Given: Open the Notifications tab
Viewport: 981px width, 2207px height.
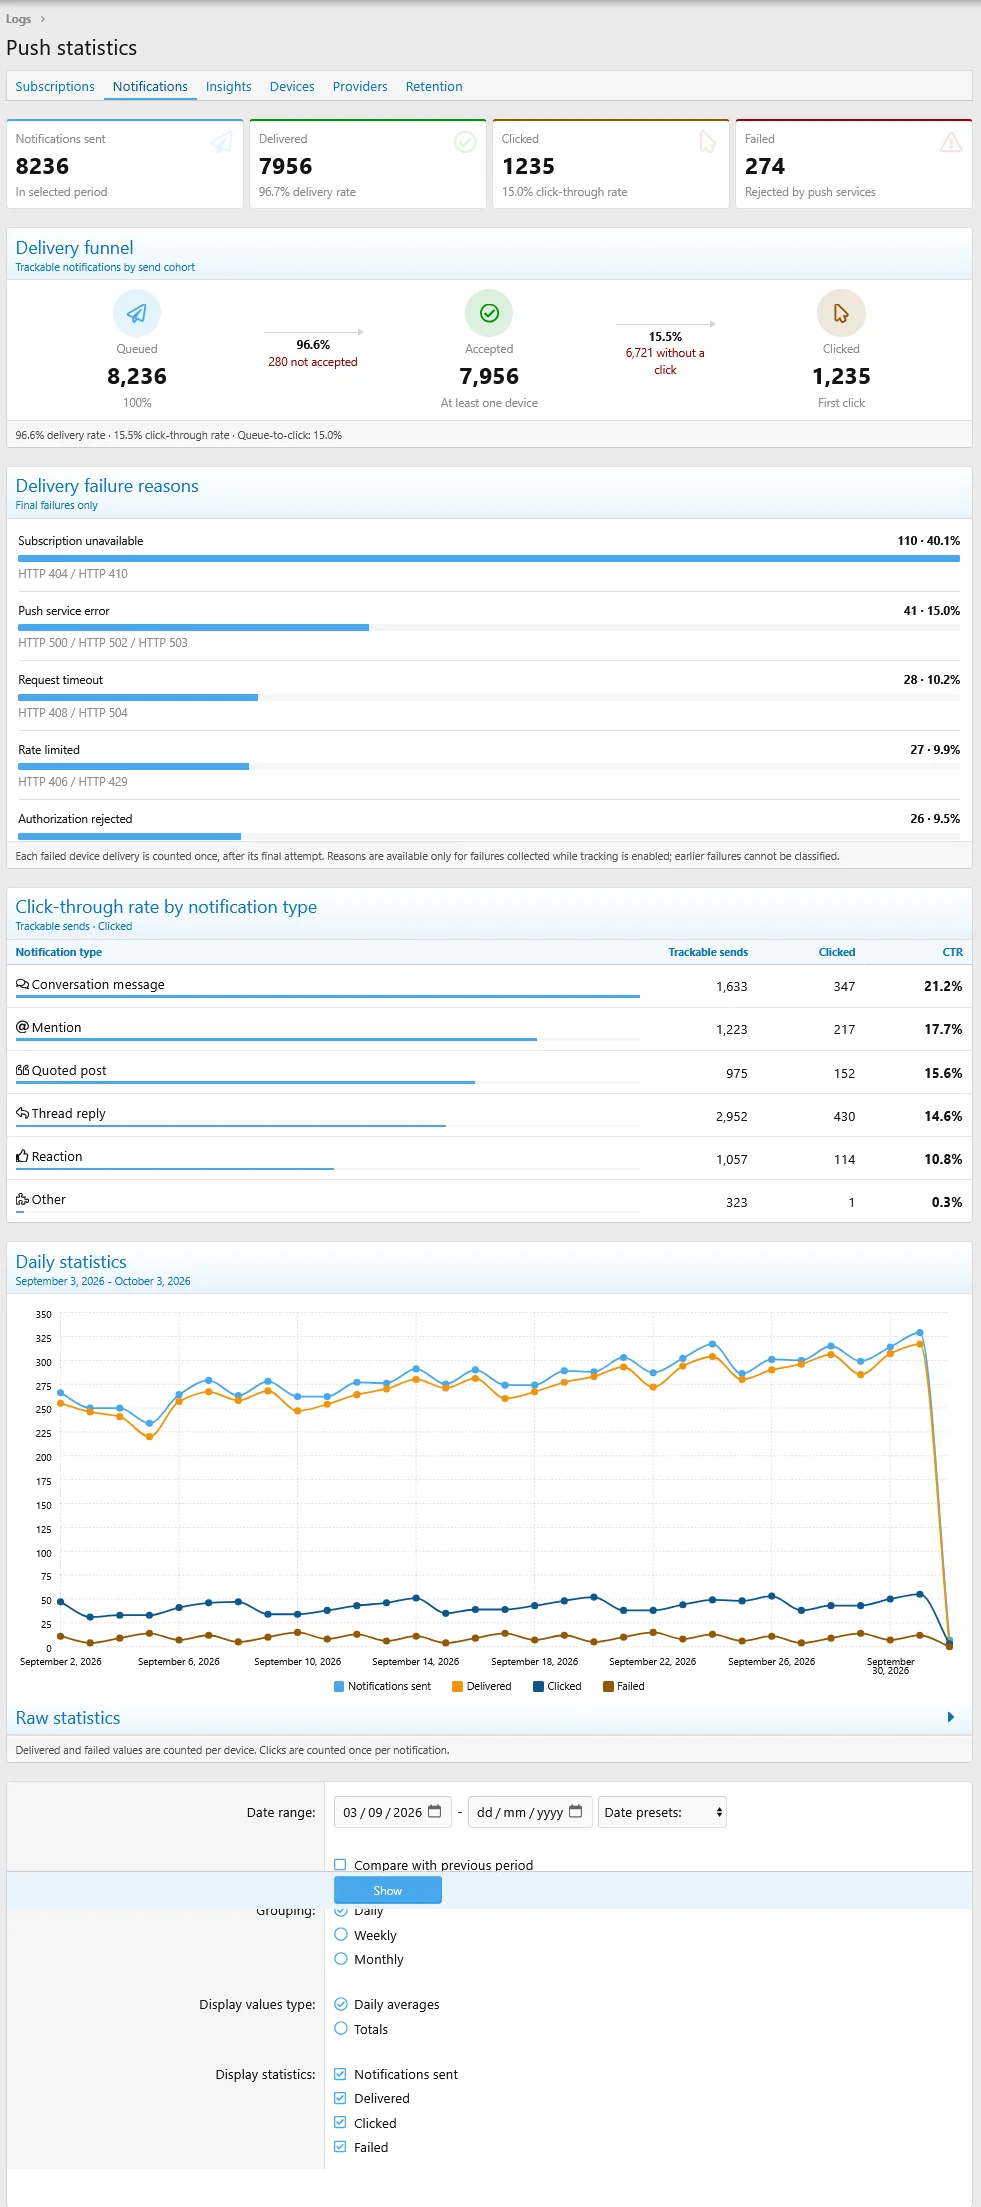Looking at the screenshot, I should (150, 87).
